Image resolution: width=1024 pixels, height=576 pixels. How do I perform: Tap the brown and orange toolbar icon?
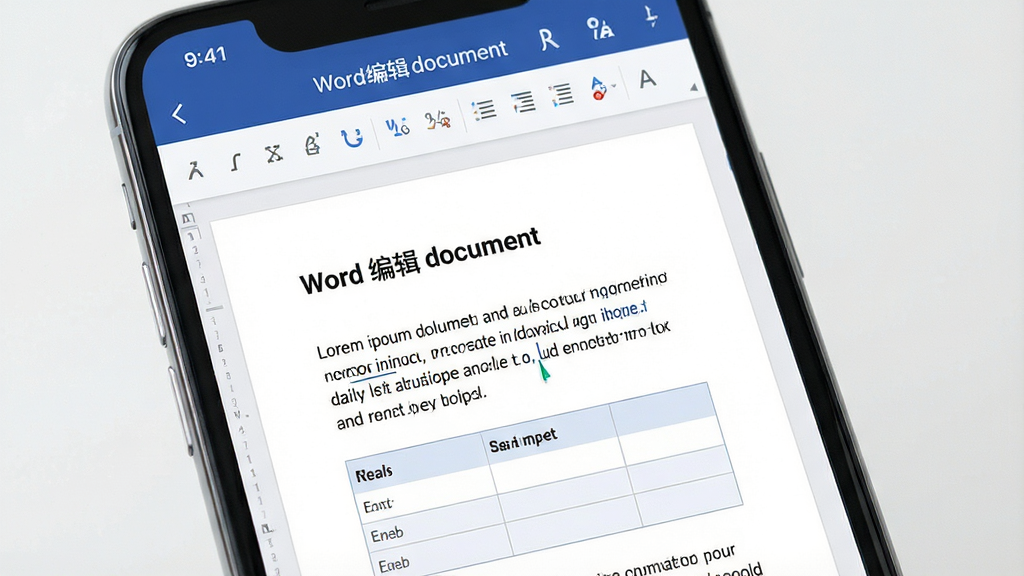pos(438,120)
